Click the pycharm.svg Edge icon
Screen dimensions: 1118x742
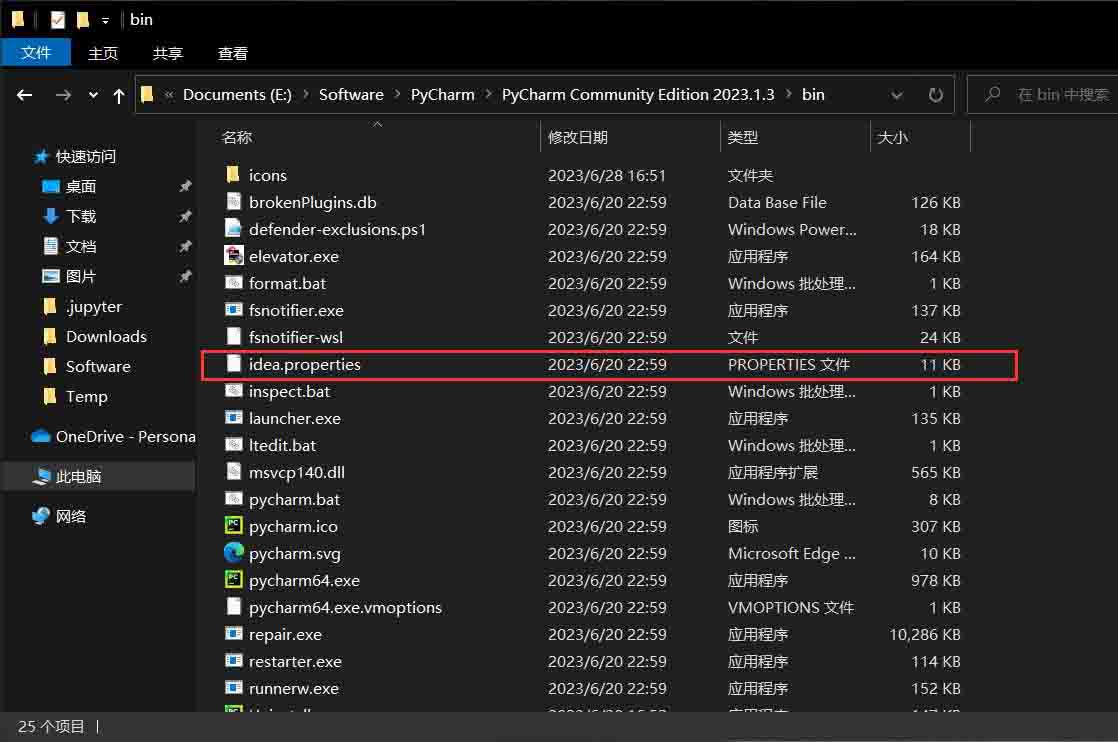click(233, 553)
